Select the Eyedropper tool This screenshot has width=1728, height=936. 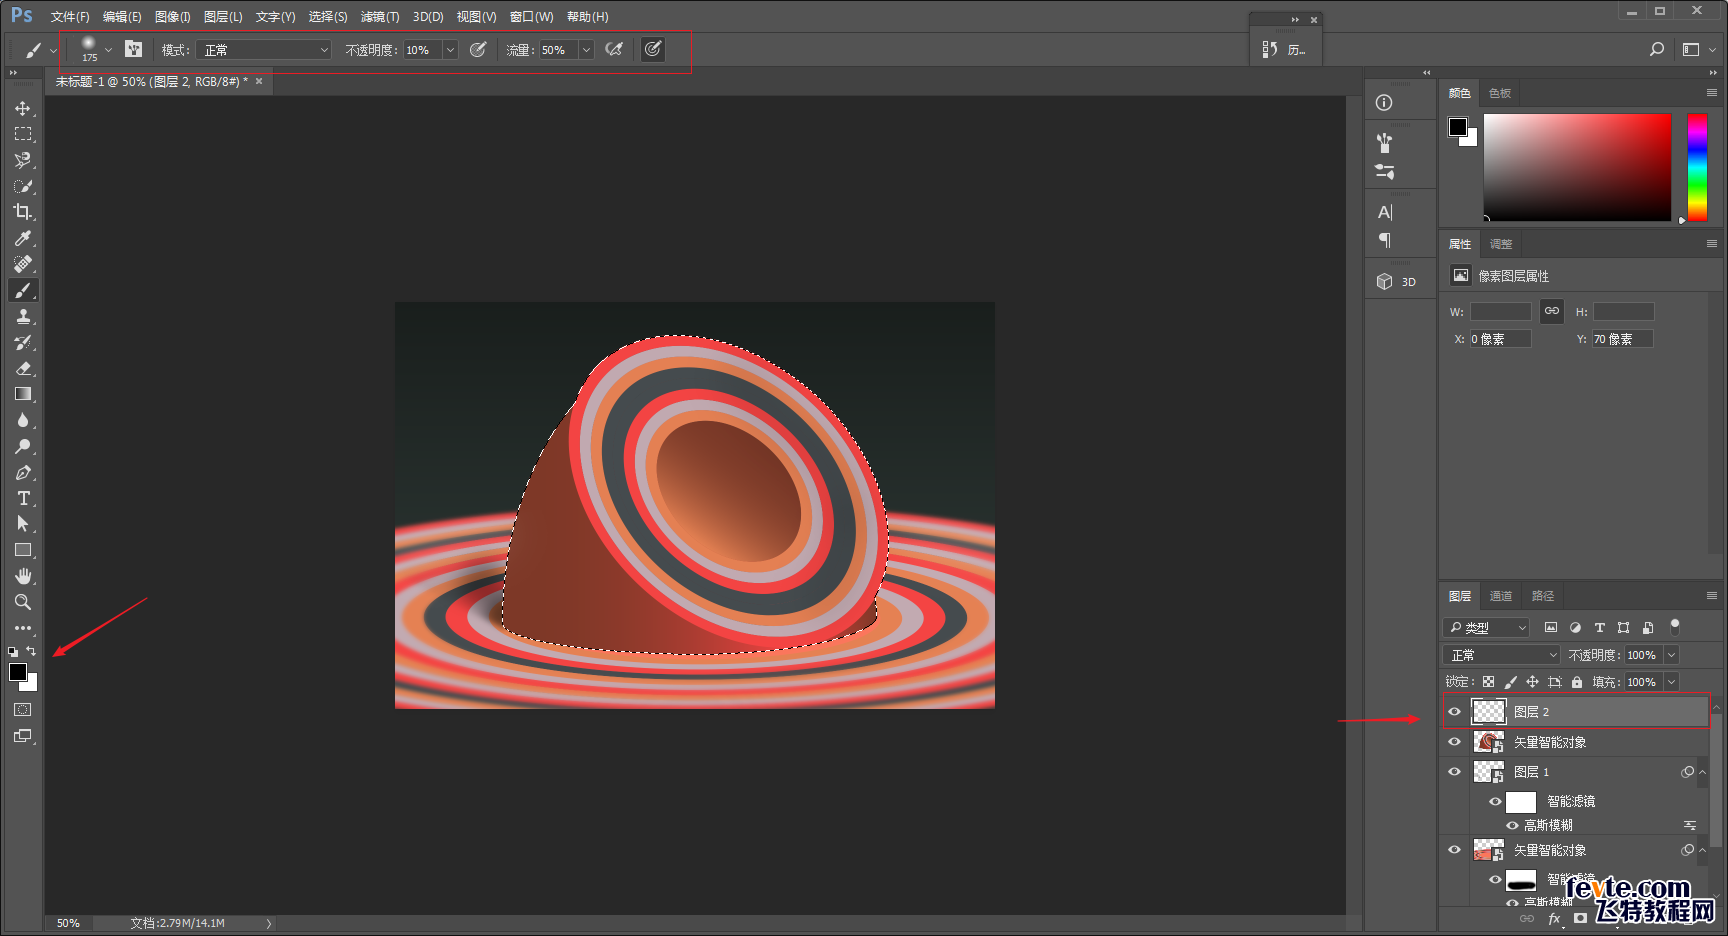tap(22, 238)
